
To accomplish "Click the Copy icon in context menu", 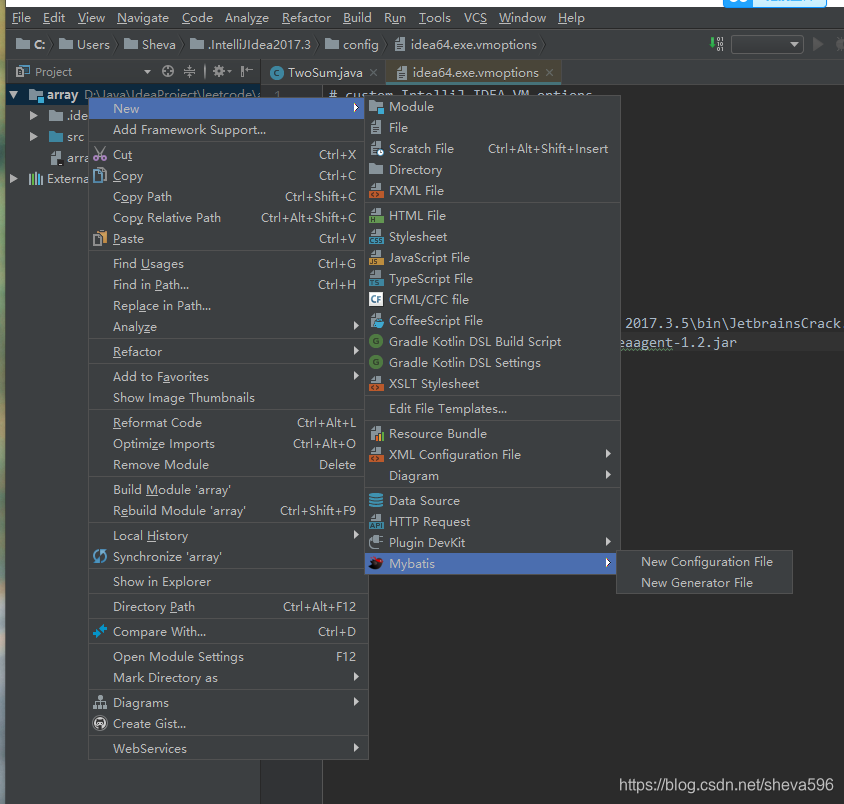I will [x=100, y=175].
